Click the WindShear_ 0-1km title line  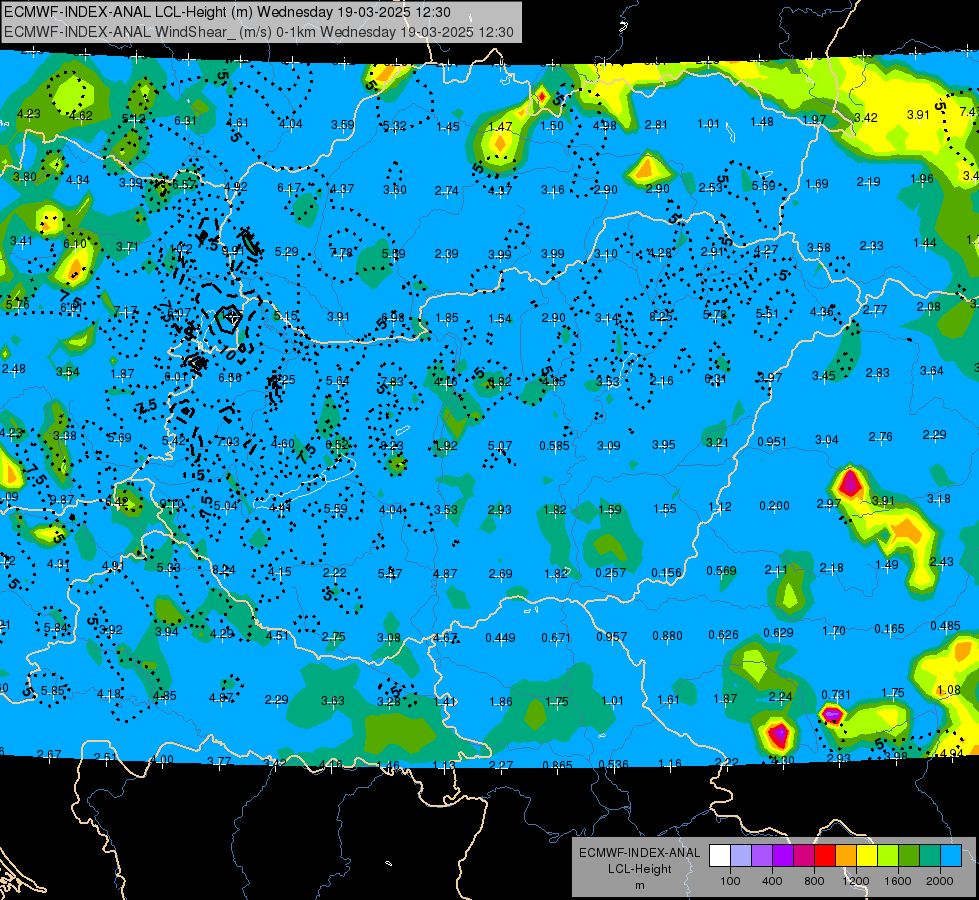click(x=258, y=32)
